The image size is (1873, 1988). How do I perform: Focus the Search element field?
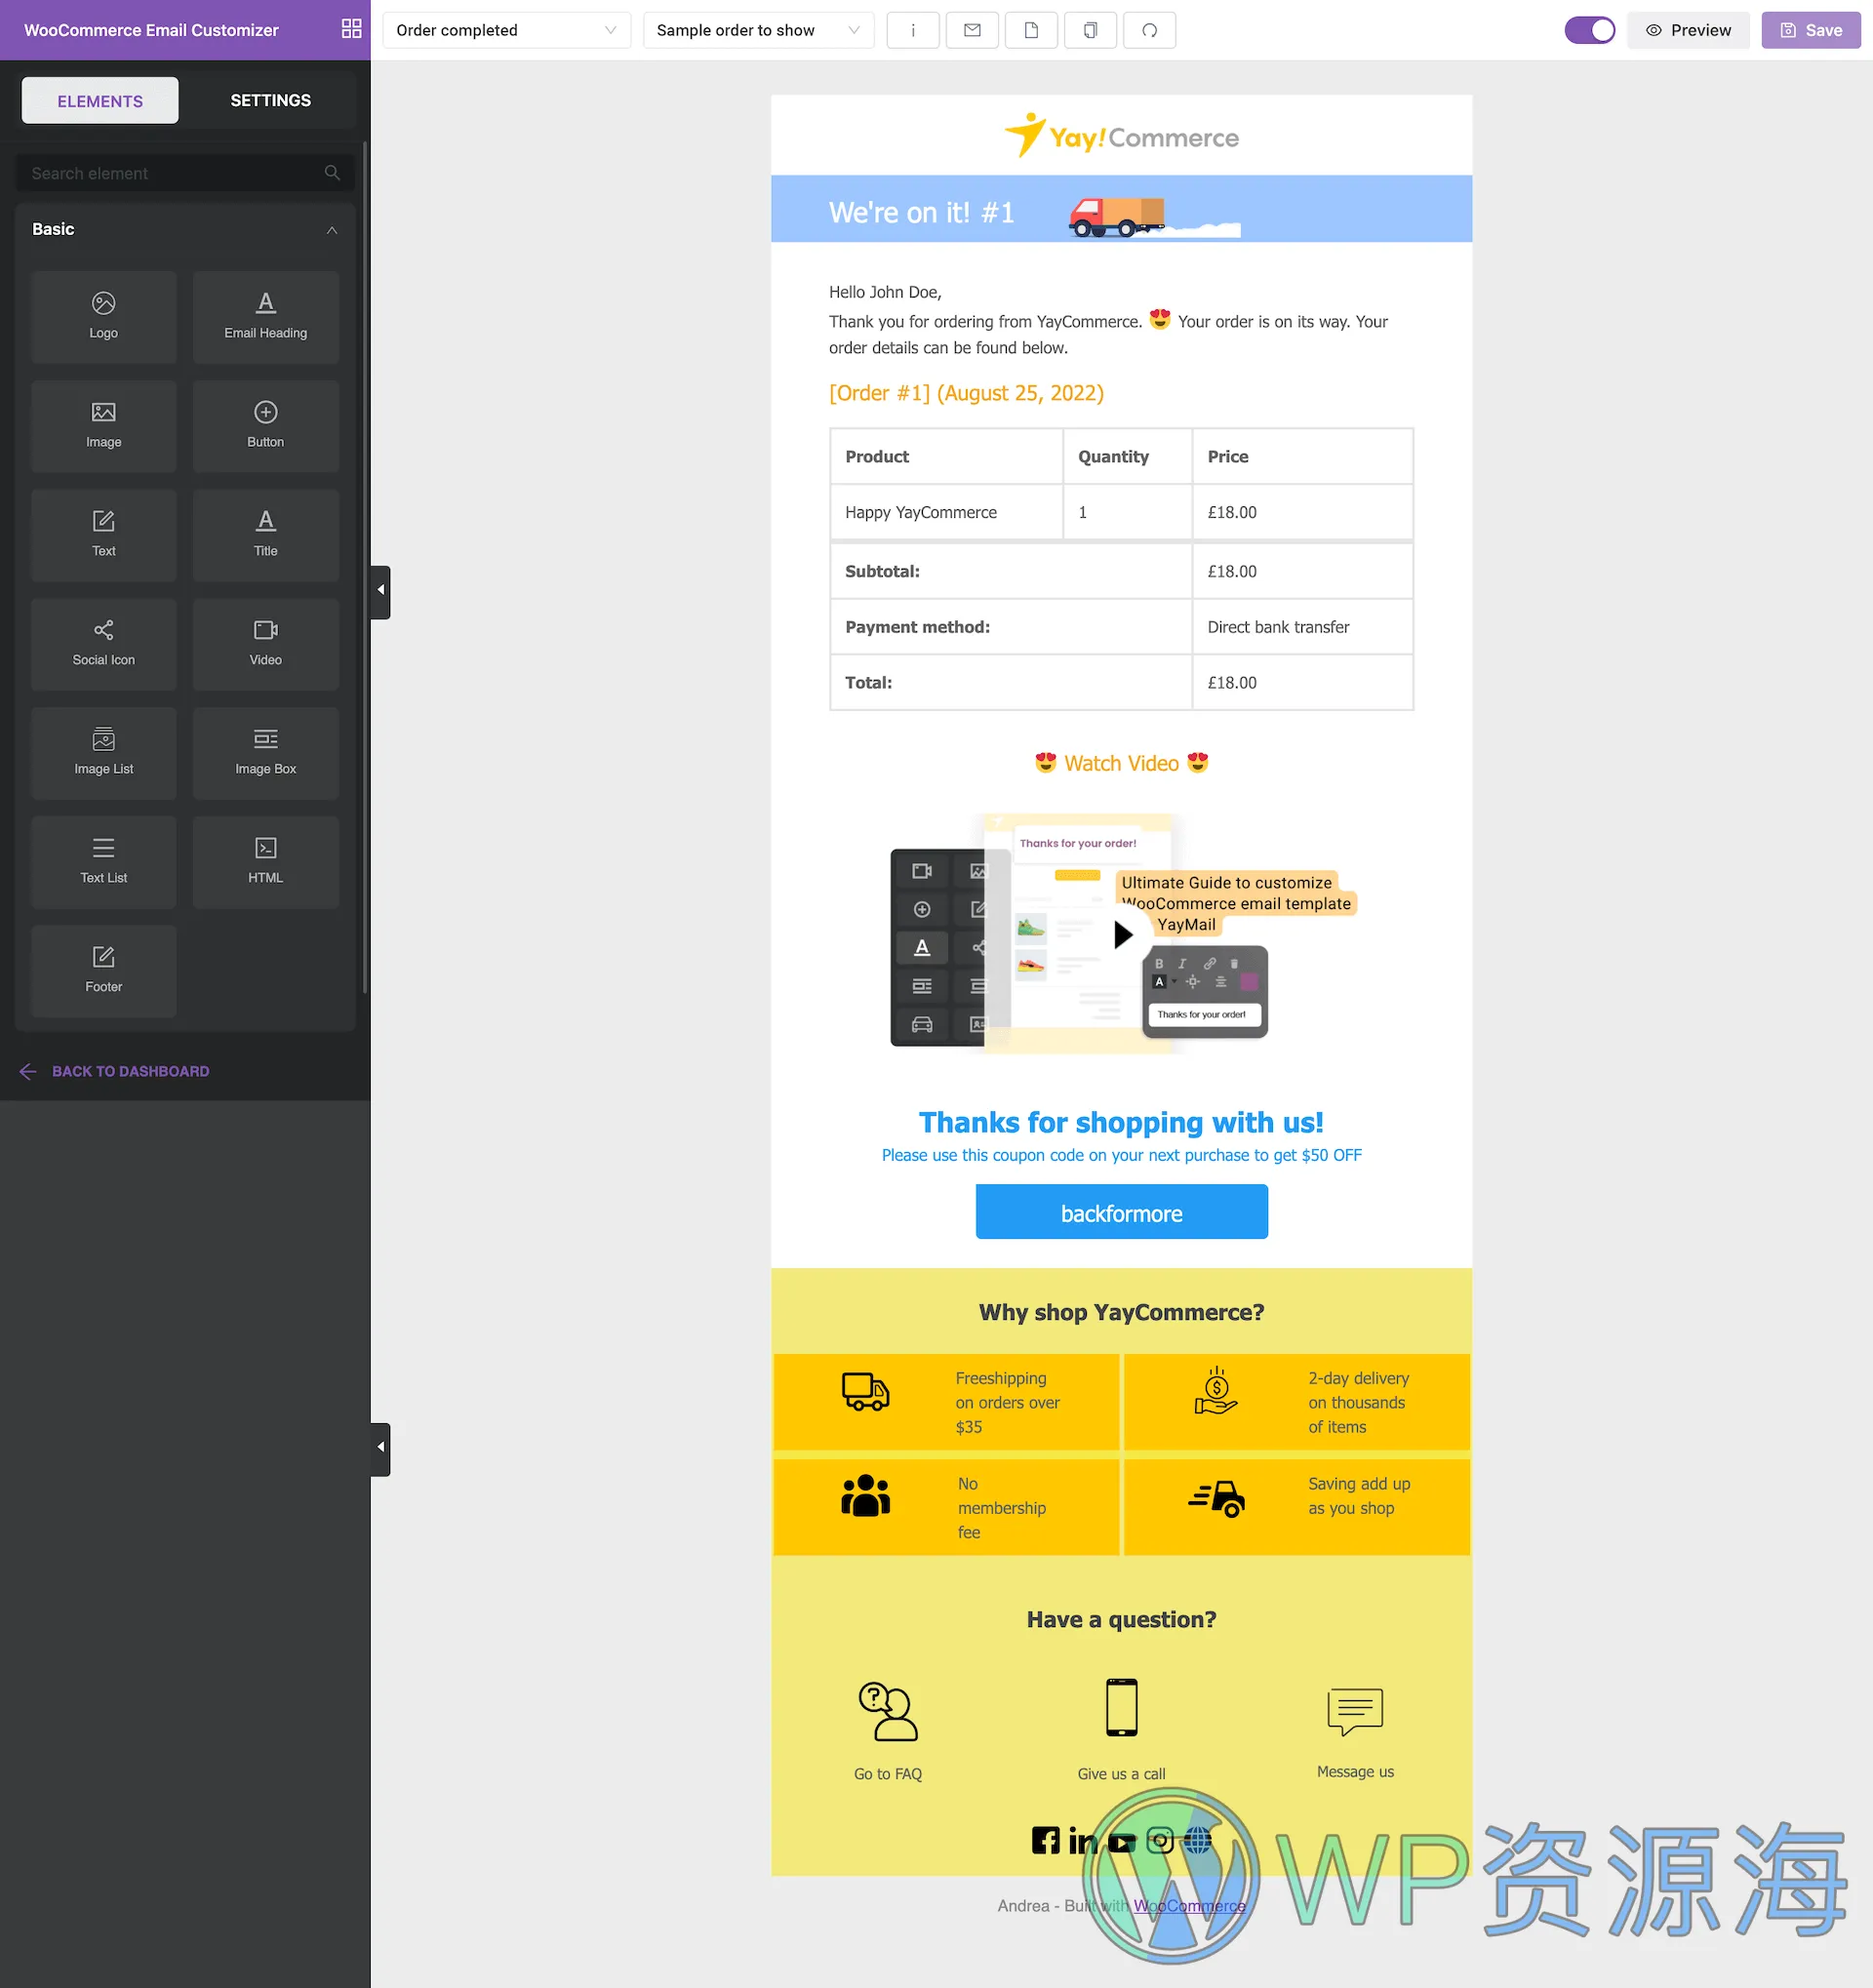tap(186, 173)
